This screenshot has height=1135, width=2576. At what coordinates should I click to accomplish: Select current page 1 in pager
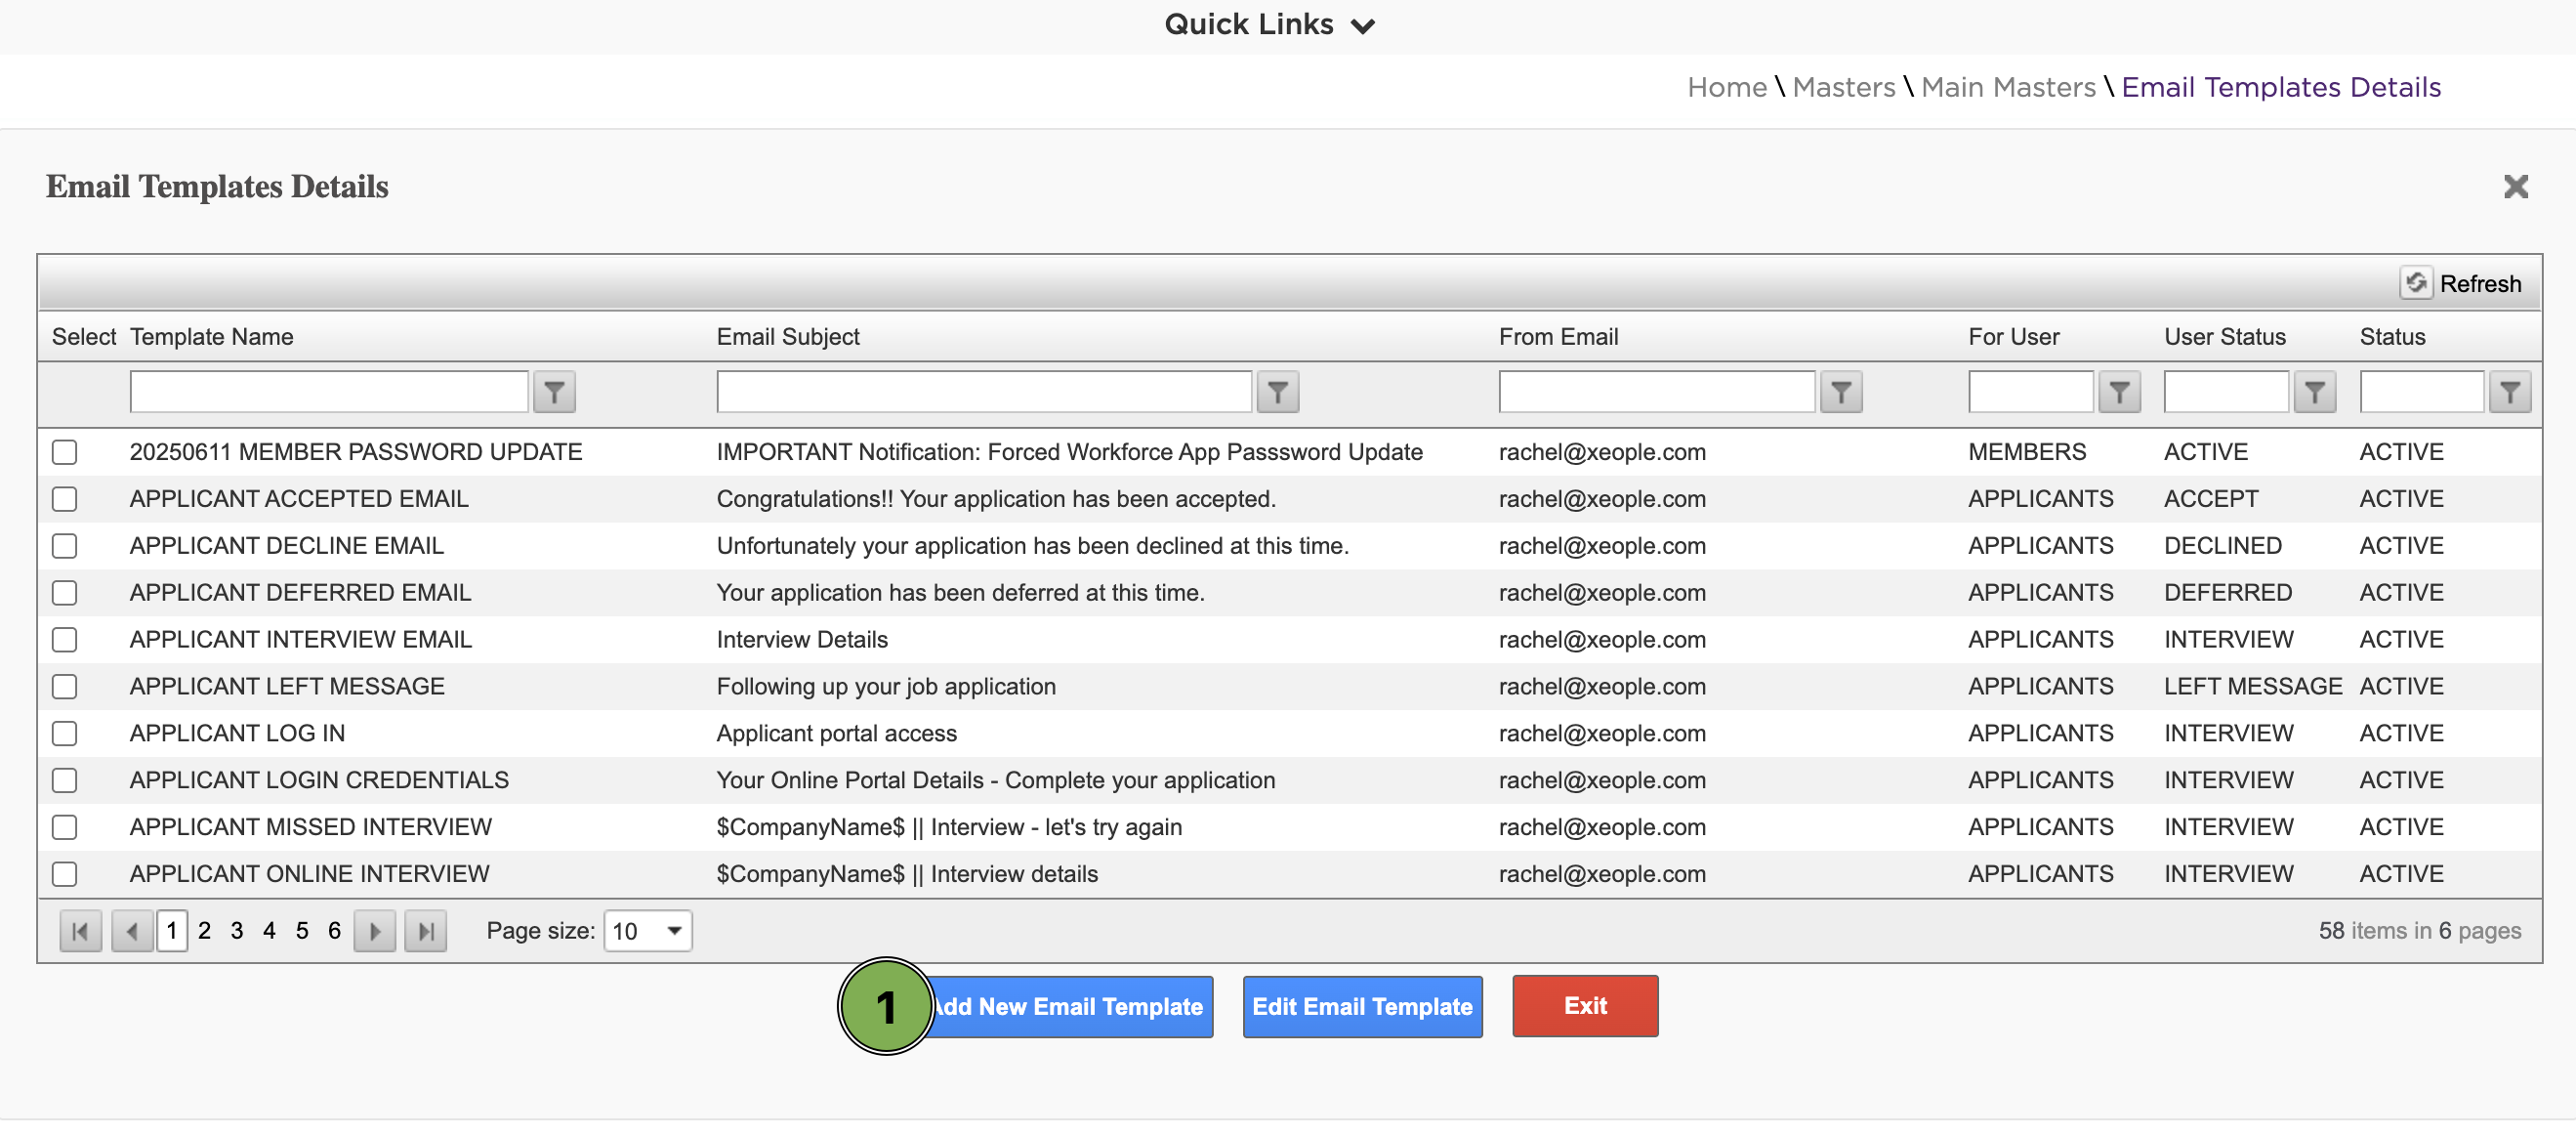point(172,931)
